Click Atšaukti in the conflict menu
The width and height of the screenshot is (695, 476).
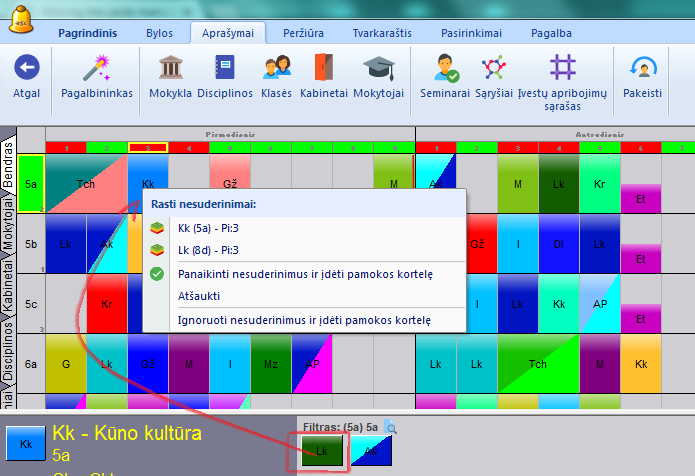[199, 296]
